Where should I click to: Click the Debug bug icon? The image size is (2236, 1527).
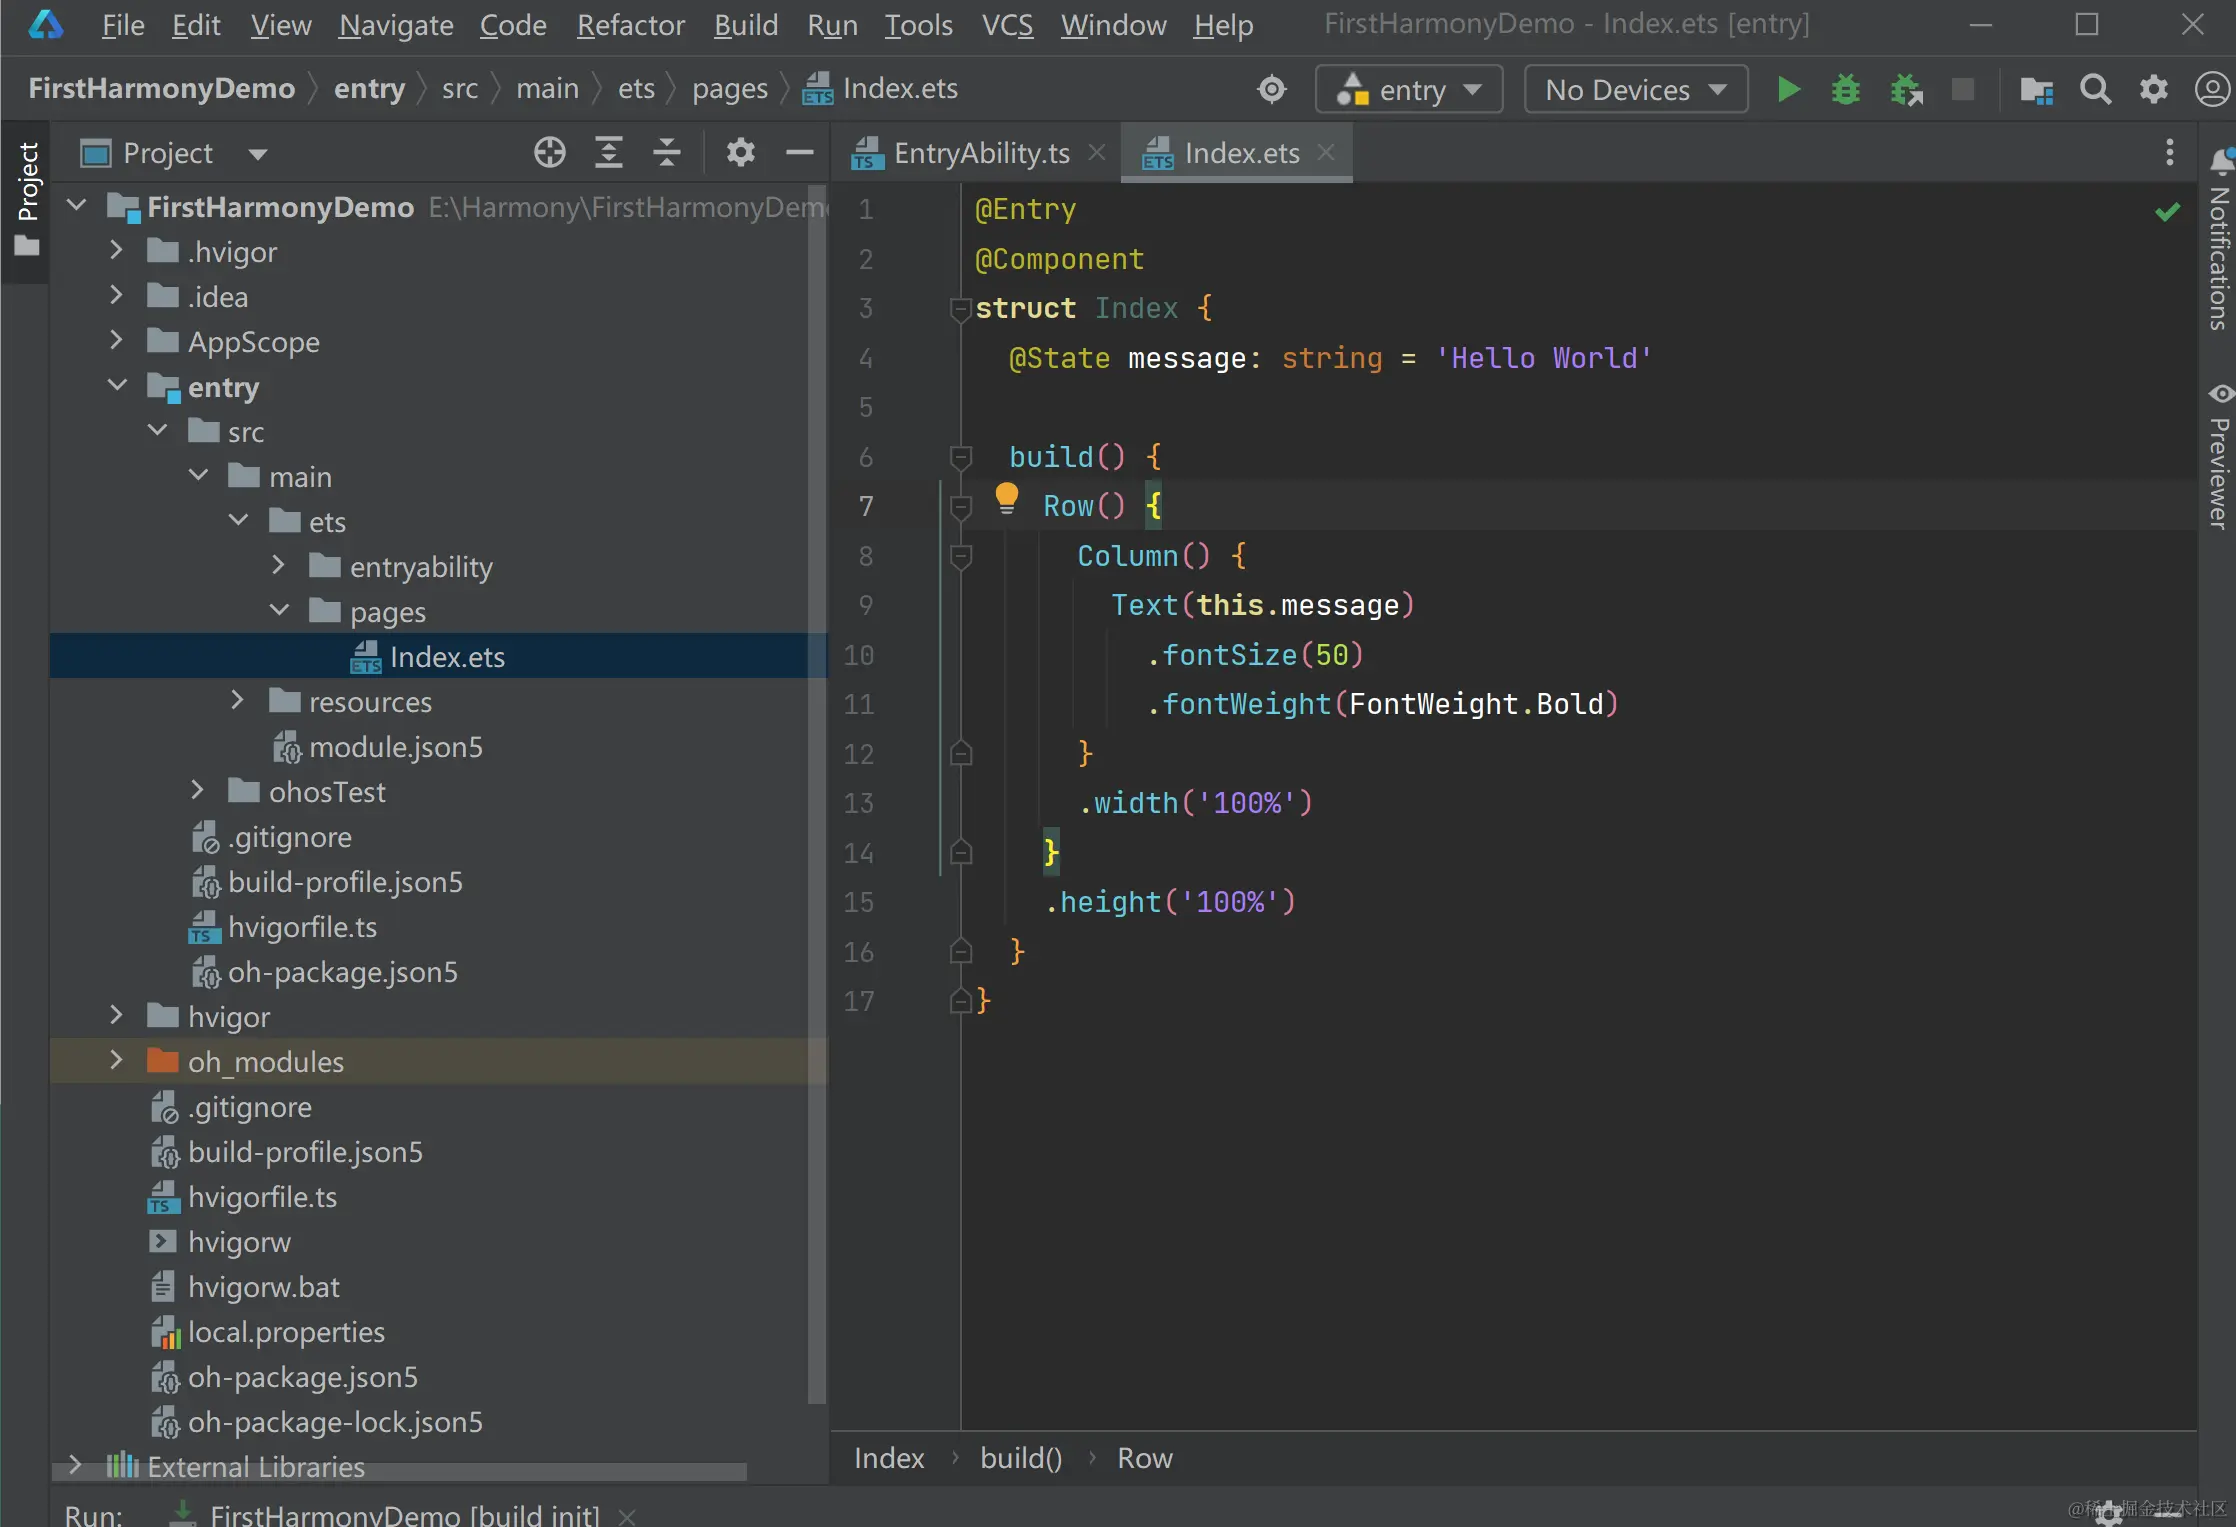(x=1845, y=90)
